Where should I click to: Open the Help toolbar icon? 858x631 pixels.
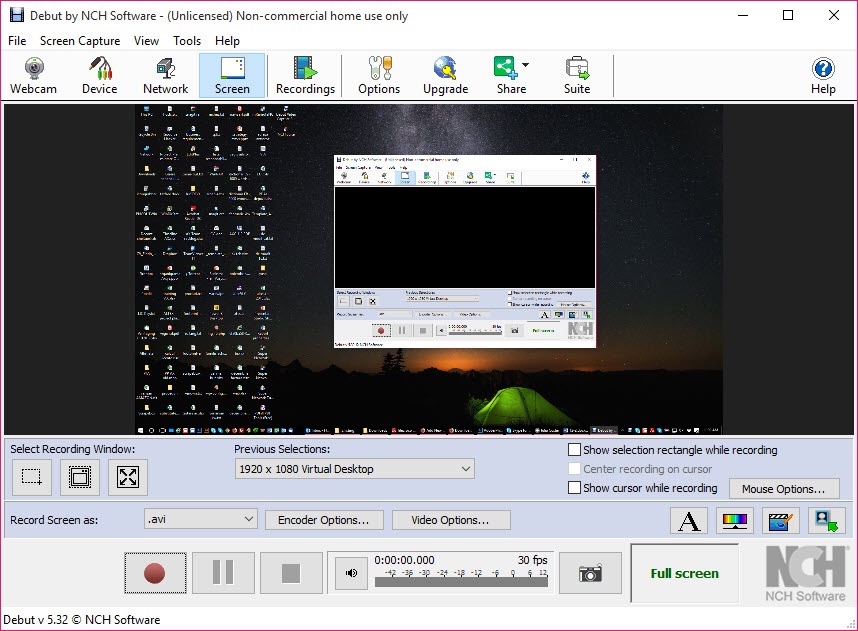click(x=823, y=76)
